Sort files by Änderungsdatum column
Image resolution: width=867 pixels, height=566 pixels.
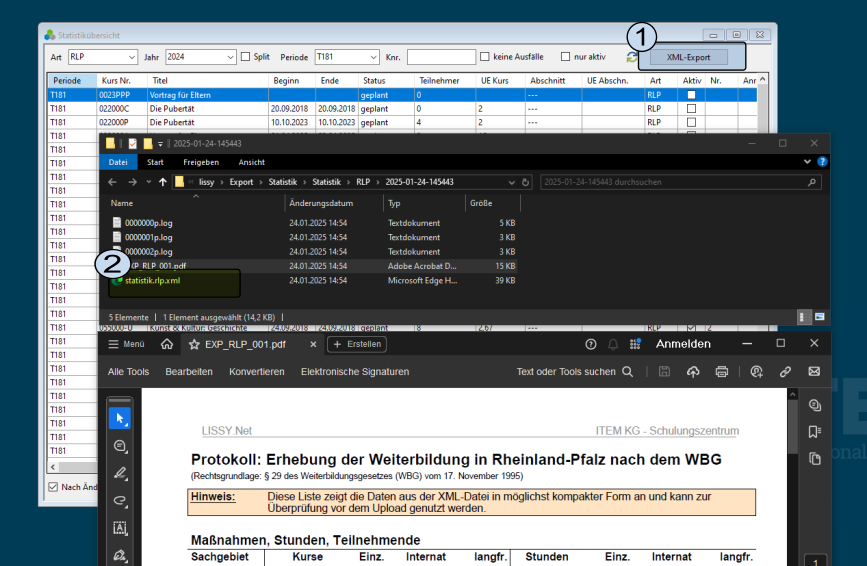[x=321, y=203]
